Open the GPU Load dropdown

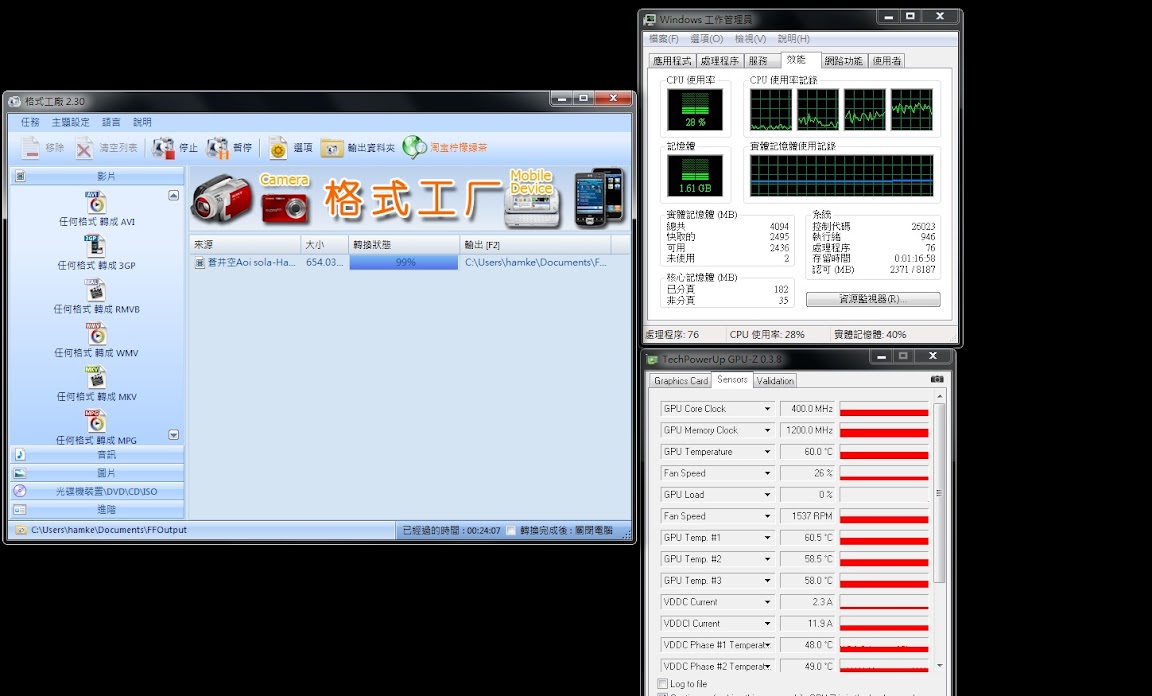tap(767, 495)
